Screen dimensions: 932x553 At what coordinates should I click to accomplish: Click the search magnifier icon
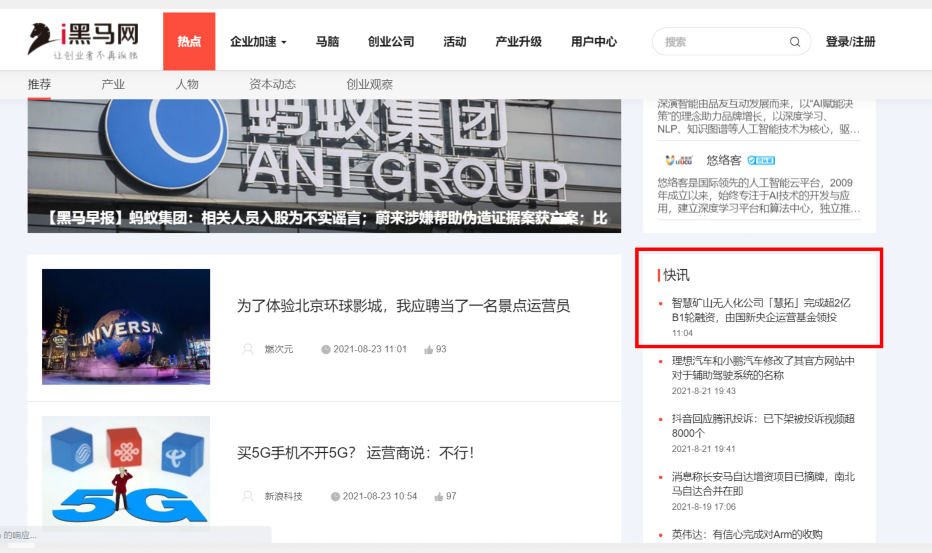(795, 42)
